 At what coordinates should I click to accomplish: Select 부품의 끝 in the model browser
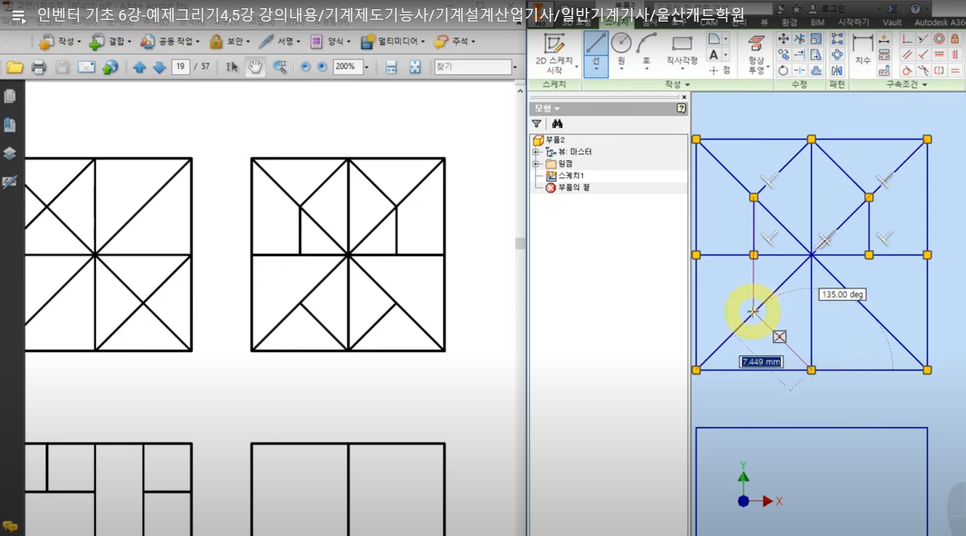567,187
